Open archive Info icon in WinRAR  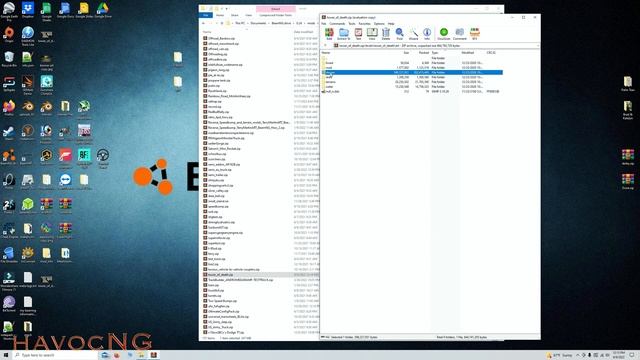[427, 34]
